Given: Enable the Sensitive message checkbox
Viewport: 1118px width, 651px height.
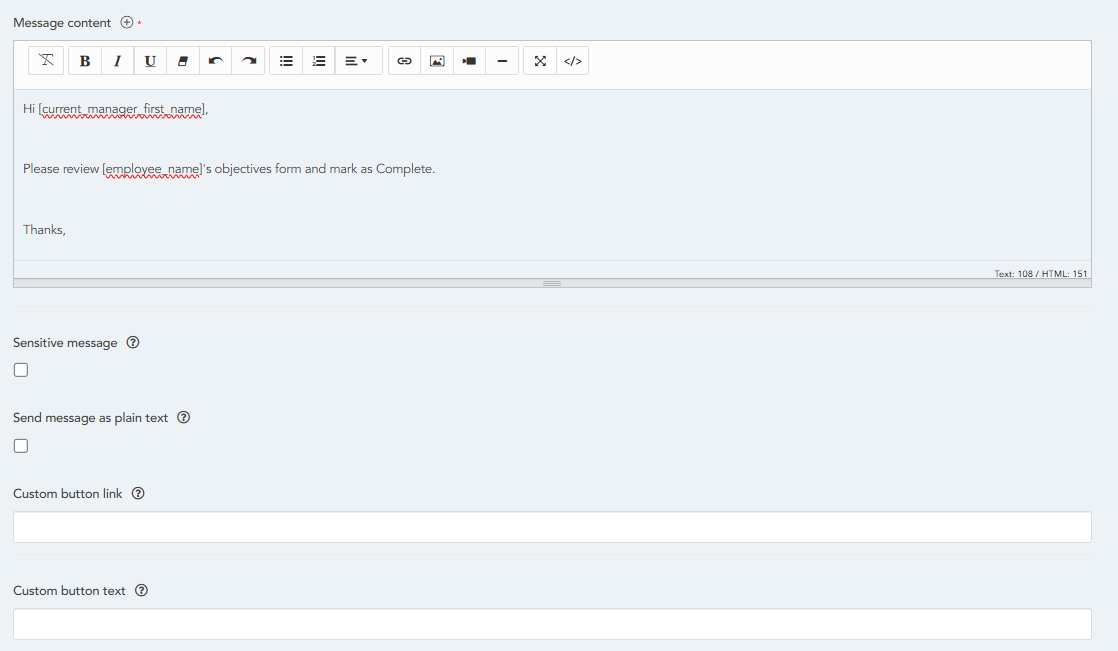Looking at the screenshot, I should (21, 370).
